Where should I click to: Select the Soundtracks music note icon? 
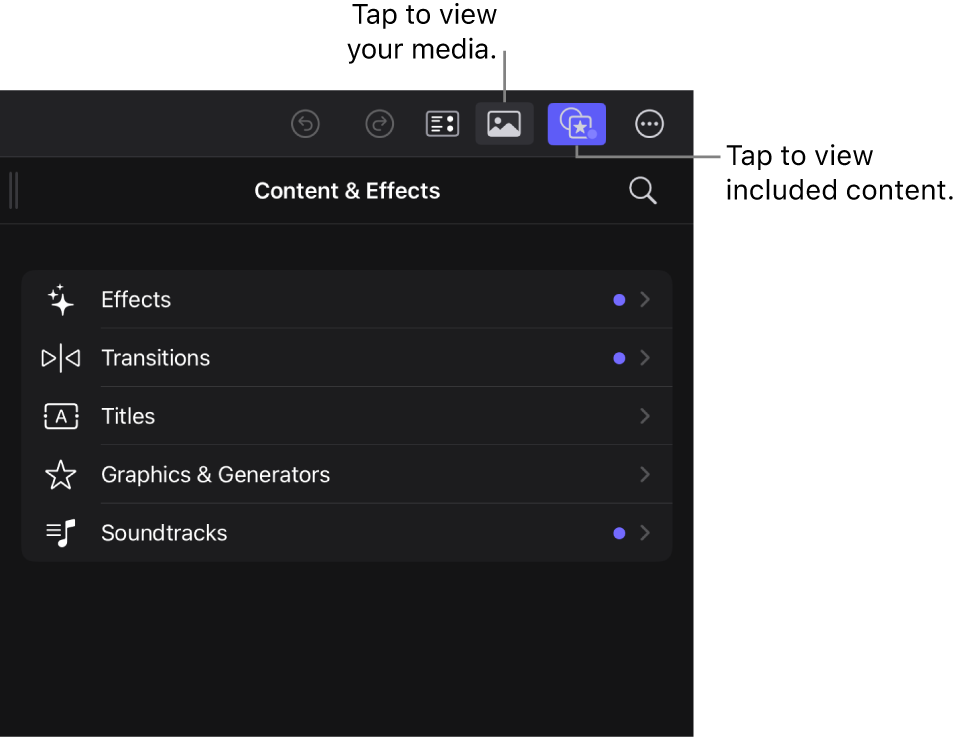(x=60, y=533)
